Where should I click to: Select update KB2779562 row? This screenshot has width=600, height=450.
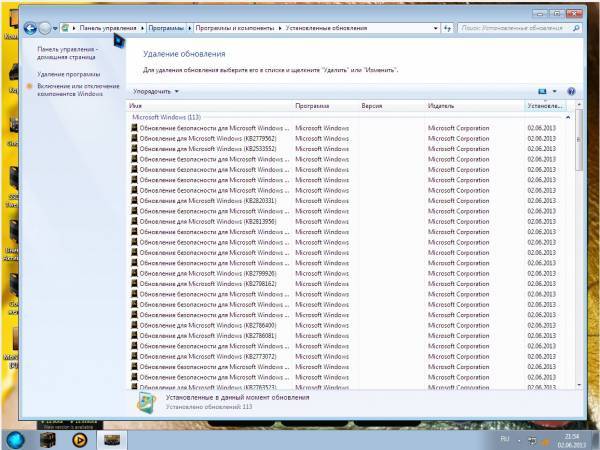coord(348,139)
